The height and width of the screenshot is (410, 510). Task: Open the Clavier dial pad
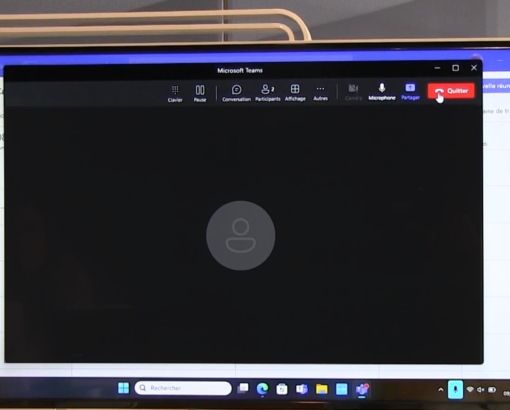(x=175, y=94)
